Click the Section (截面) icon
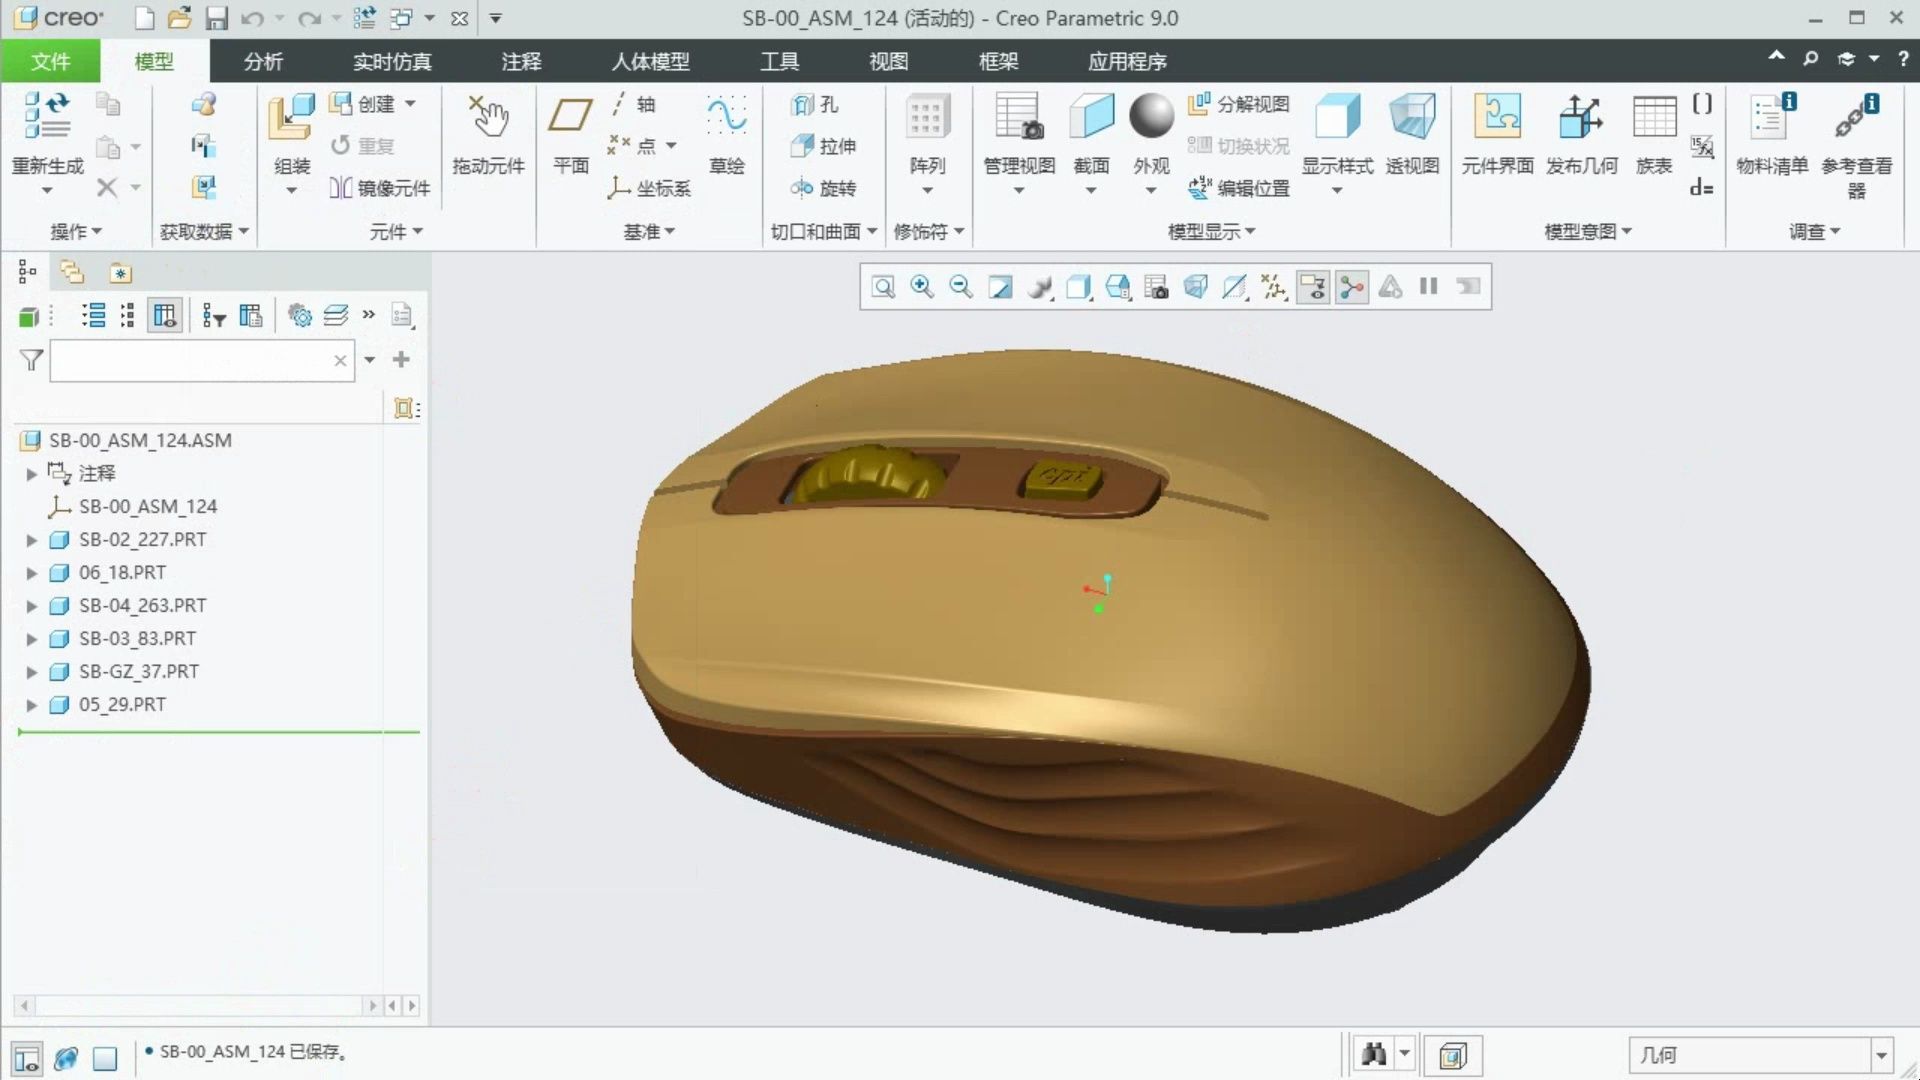This screenshot has height=1080, width=1920. (x=1091, y=120)
